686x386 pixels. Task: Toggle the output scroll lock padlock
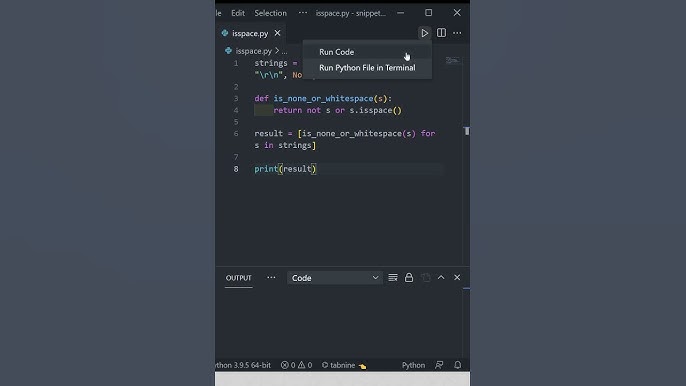click(409, 277)
